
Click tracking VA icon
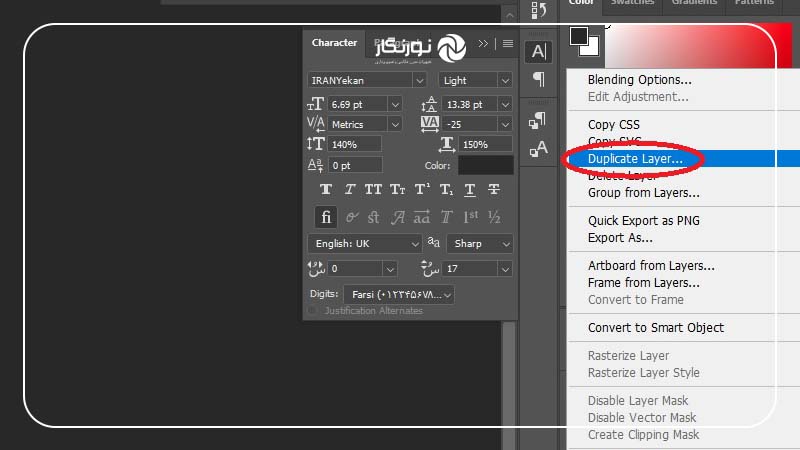430,124
